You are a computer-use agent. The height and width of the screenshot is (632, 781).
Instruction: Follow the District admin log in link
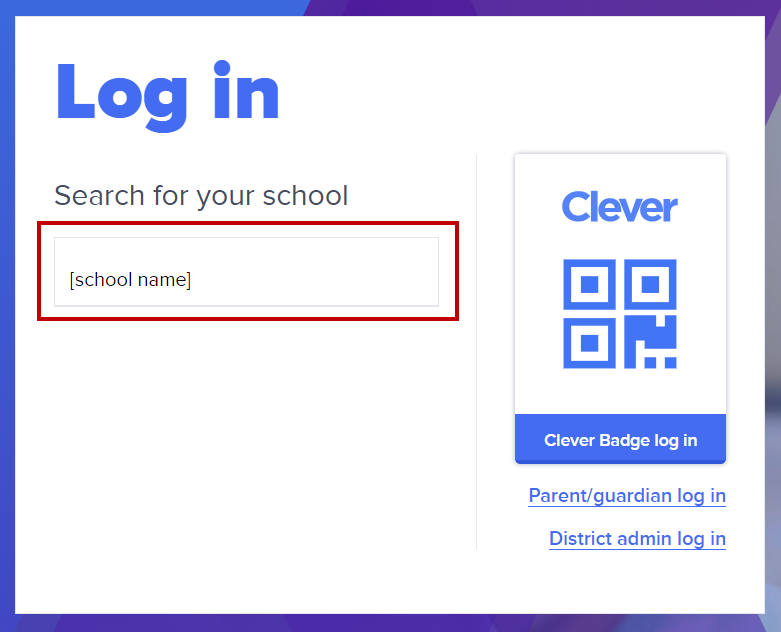tap(637, 539)
